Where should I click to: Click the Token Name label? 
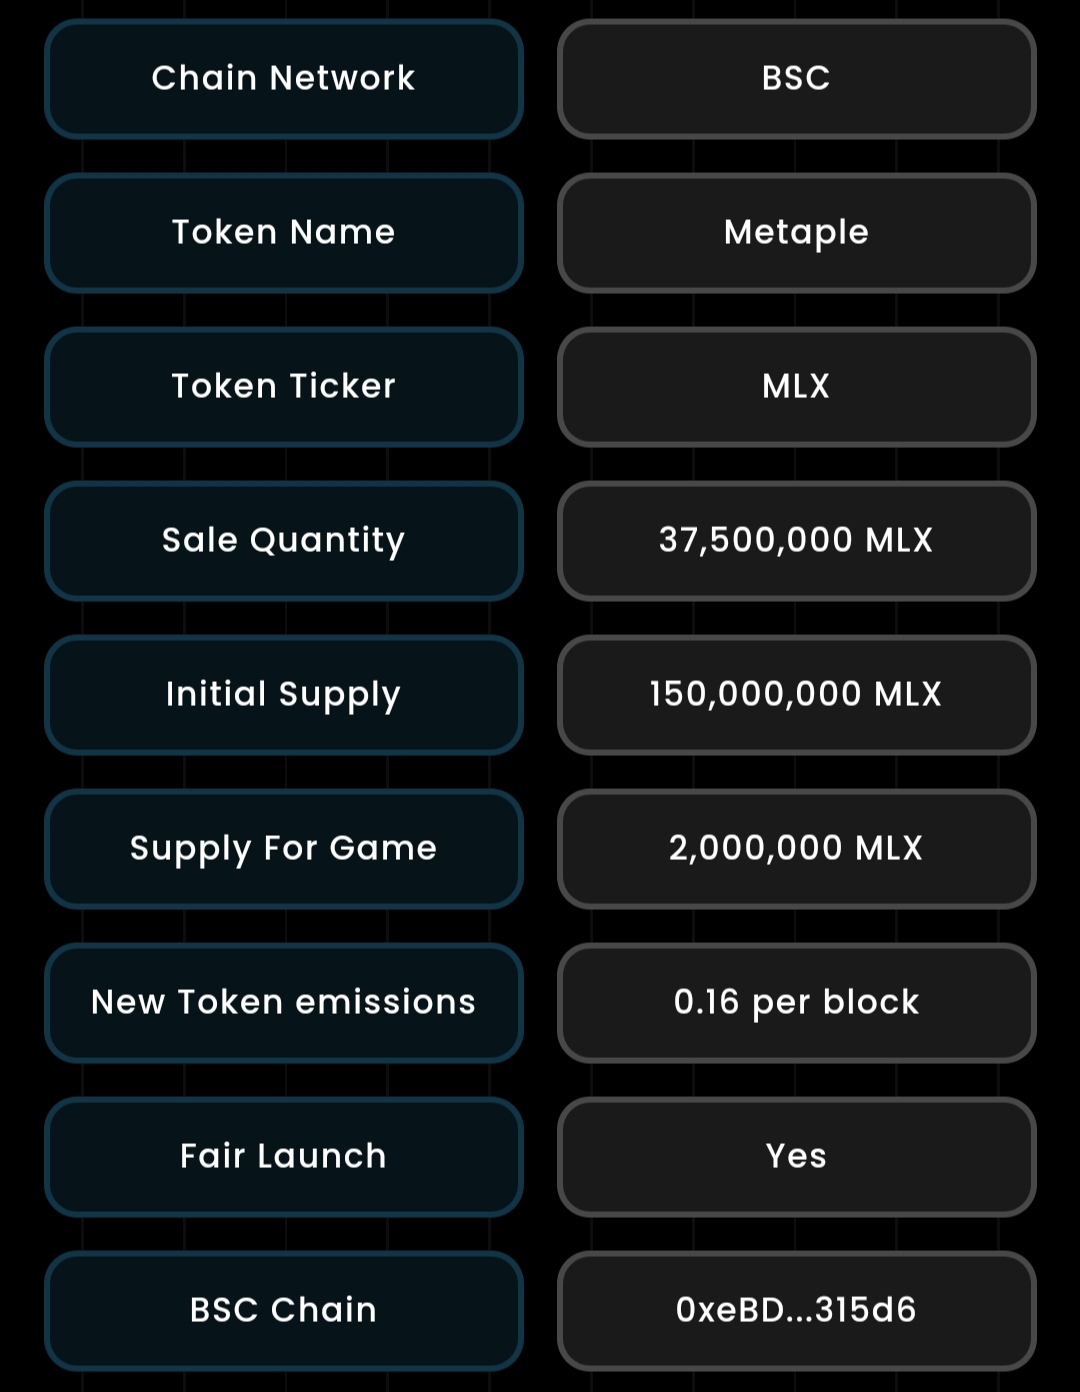coord(284,233)
